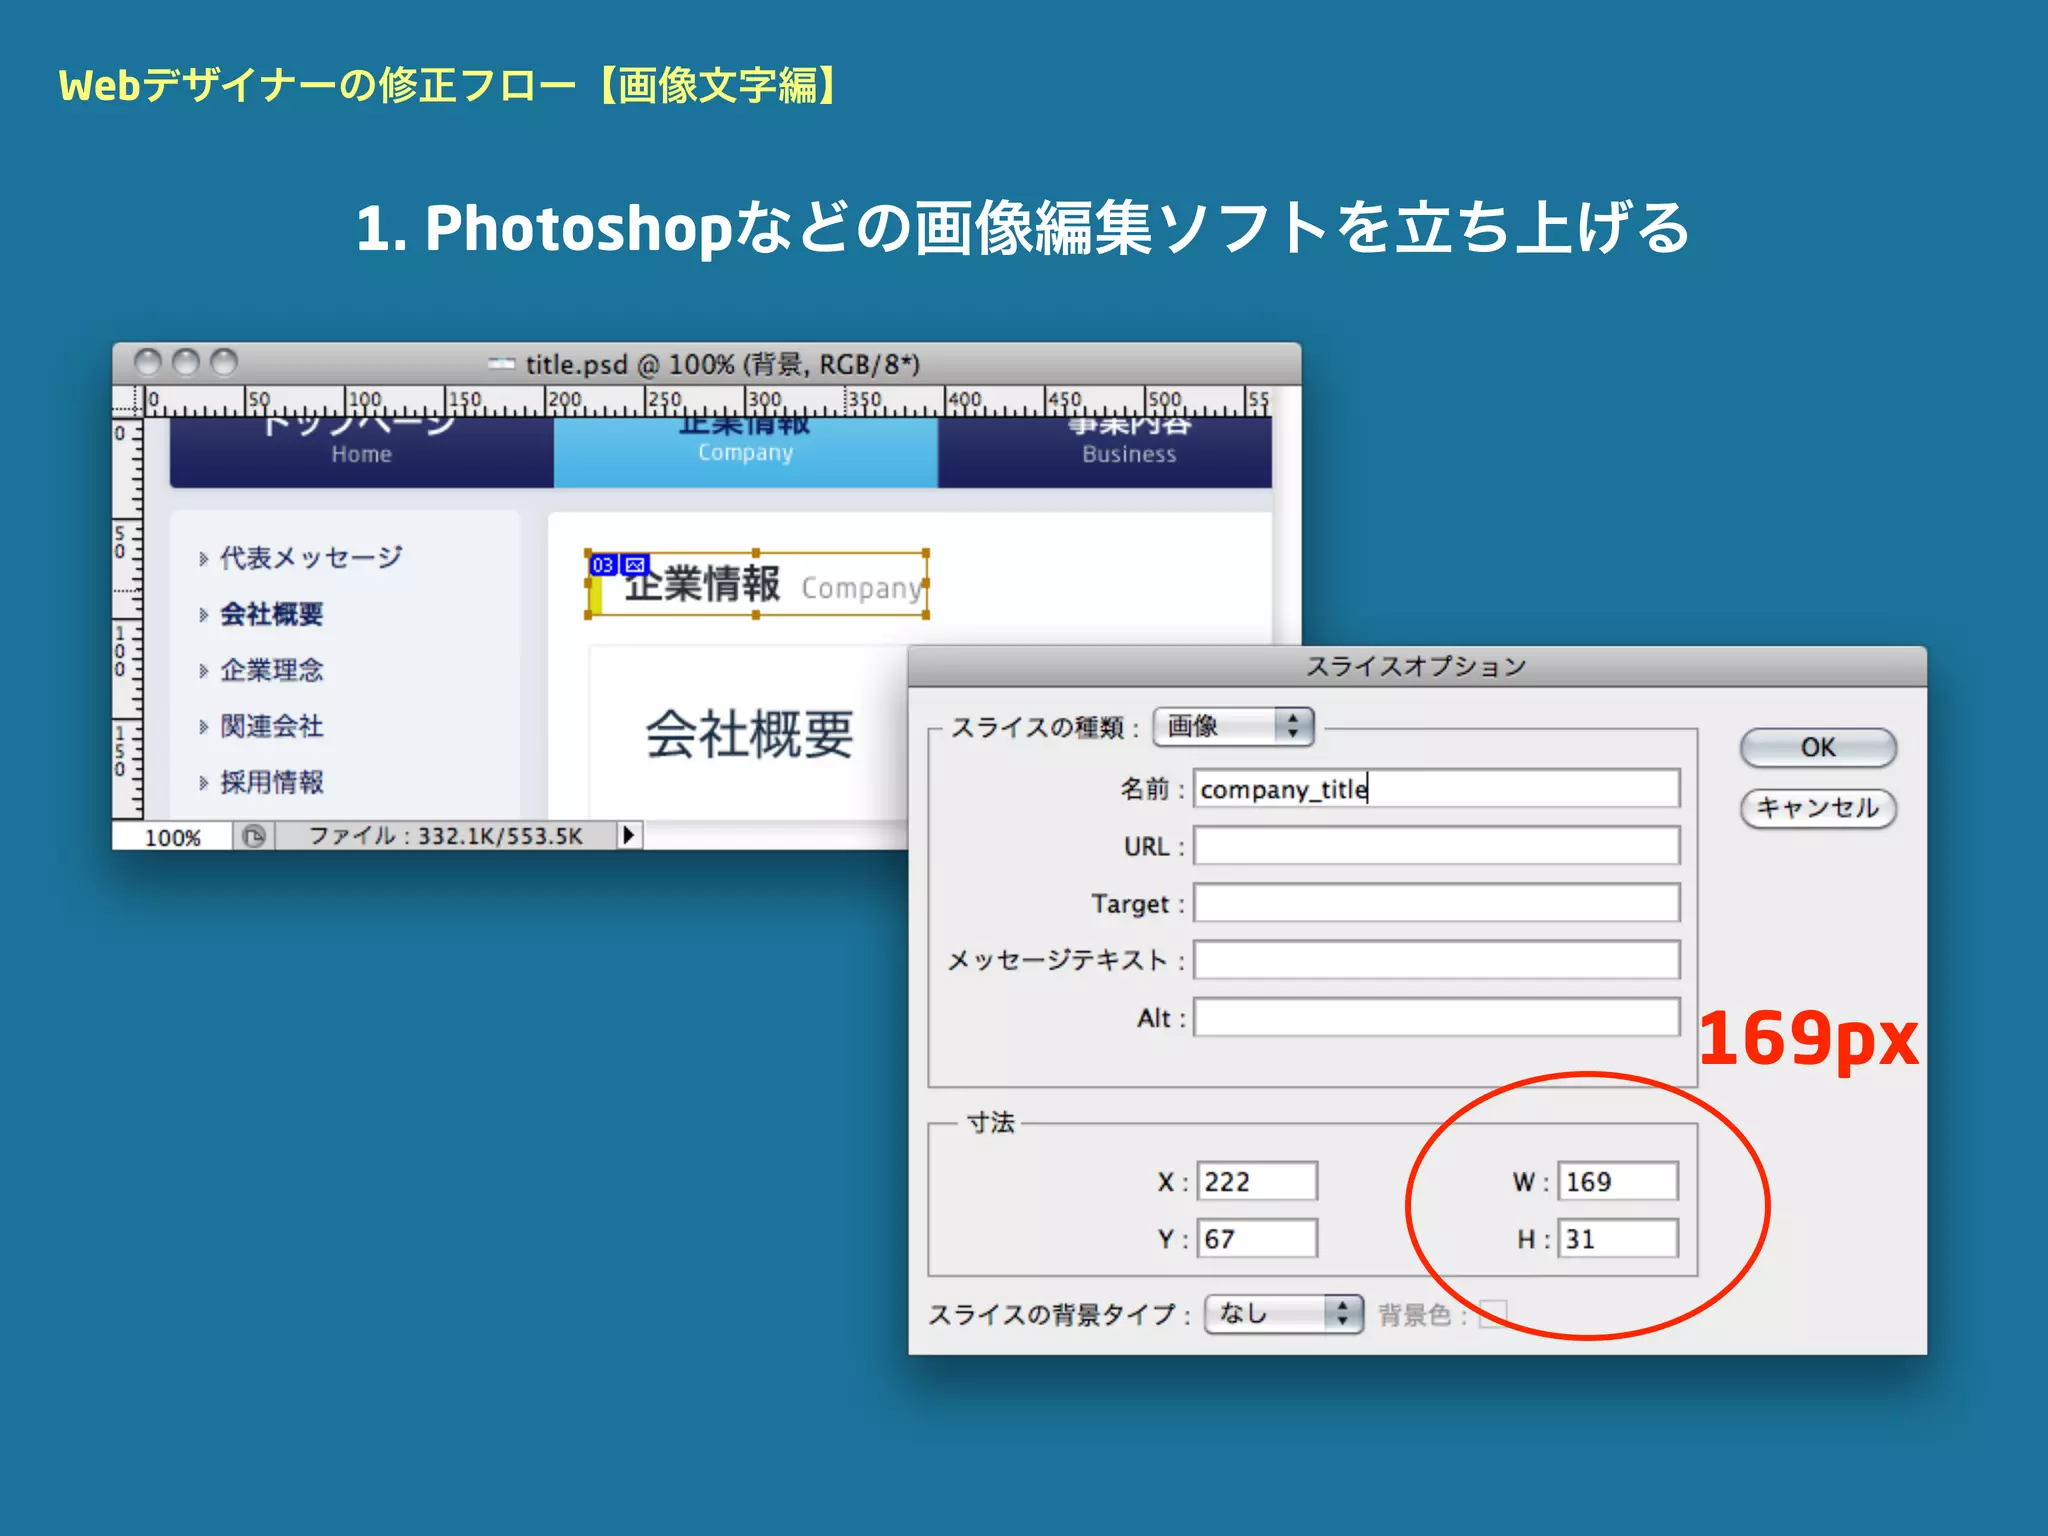Click the Alt input field

point(1436,1017)
